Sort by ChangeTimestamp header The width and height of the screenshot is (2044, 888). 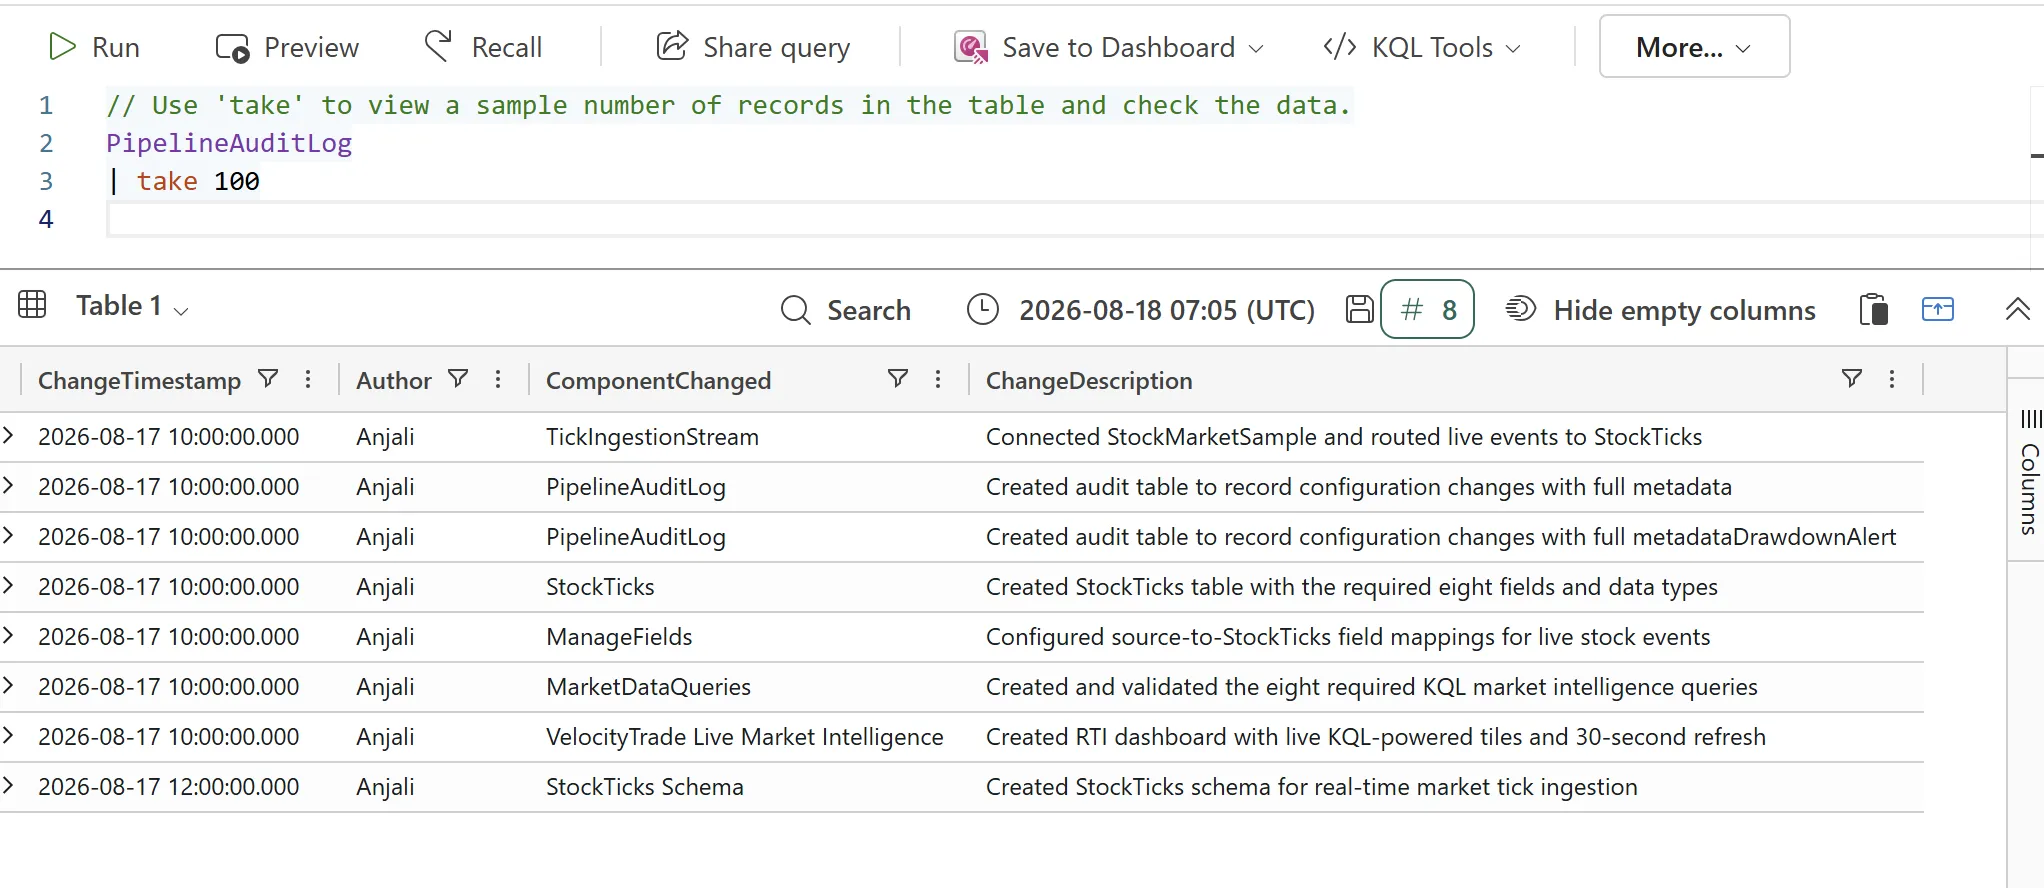click(139, 381)
